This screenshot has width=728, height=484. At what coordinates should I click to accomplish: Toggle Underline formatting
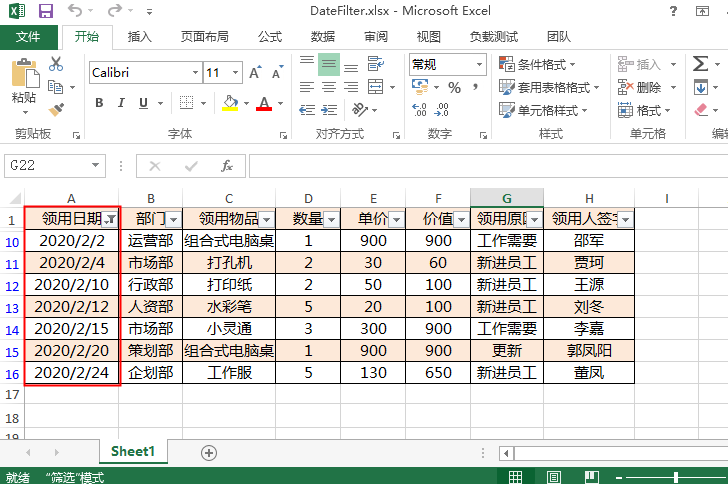pos(143,103)
